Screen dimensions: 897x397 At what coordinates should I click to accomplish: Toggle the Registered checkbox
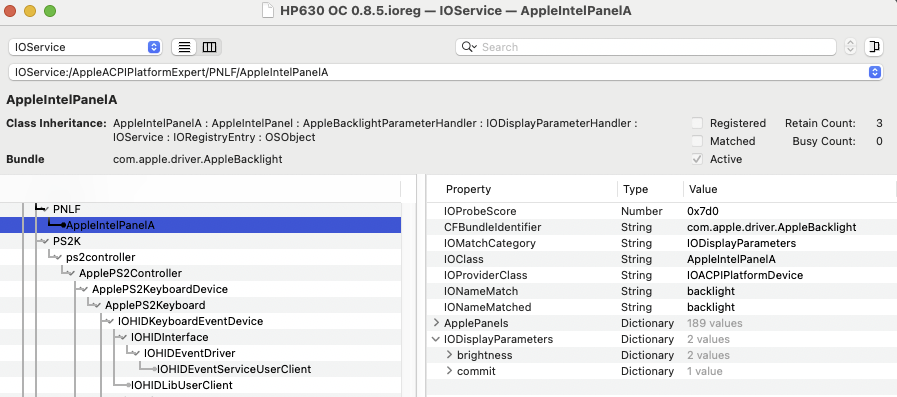pyautogui.click(x=697, y=123)
